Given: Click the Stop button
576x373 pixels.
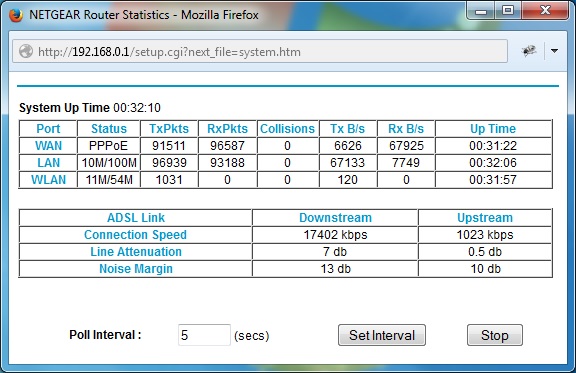Looking at the screenshot, I should (x=494, y=335).
